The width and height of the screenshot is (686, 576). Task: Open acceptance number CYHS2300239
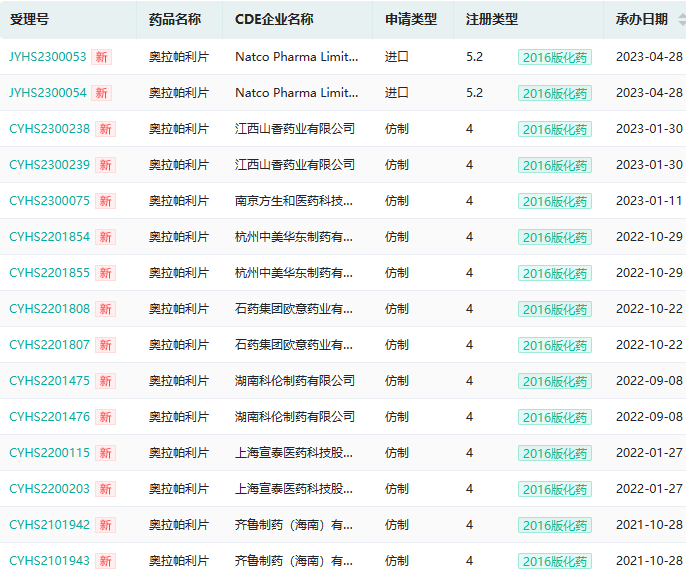coord(49,165)
